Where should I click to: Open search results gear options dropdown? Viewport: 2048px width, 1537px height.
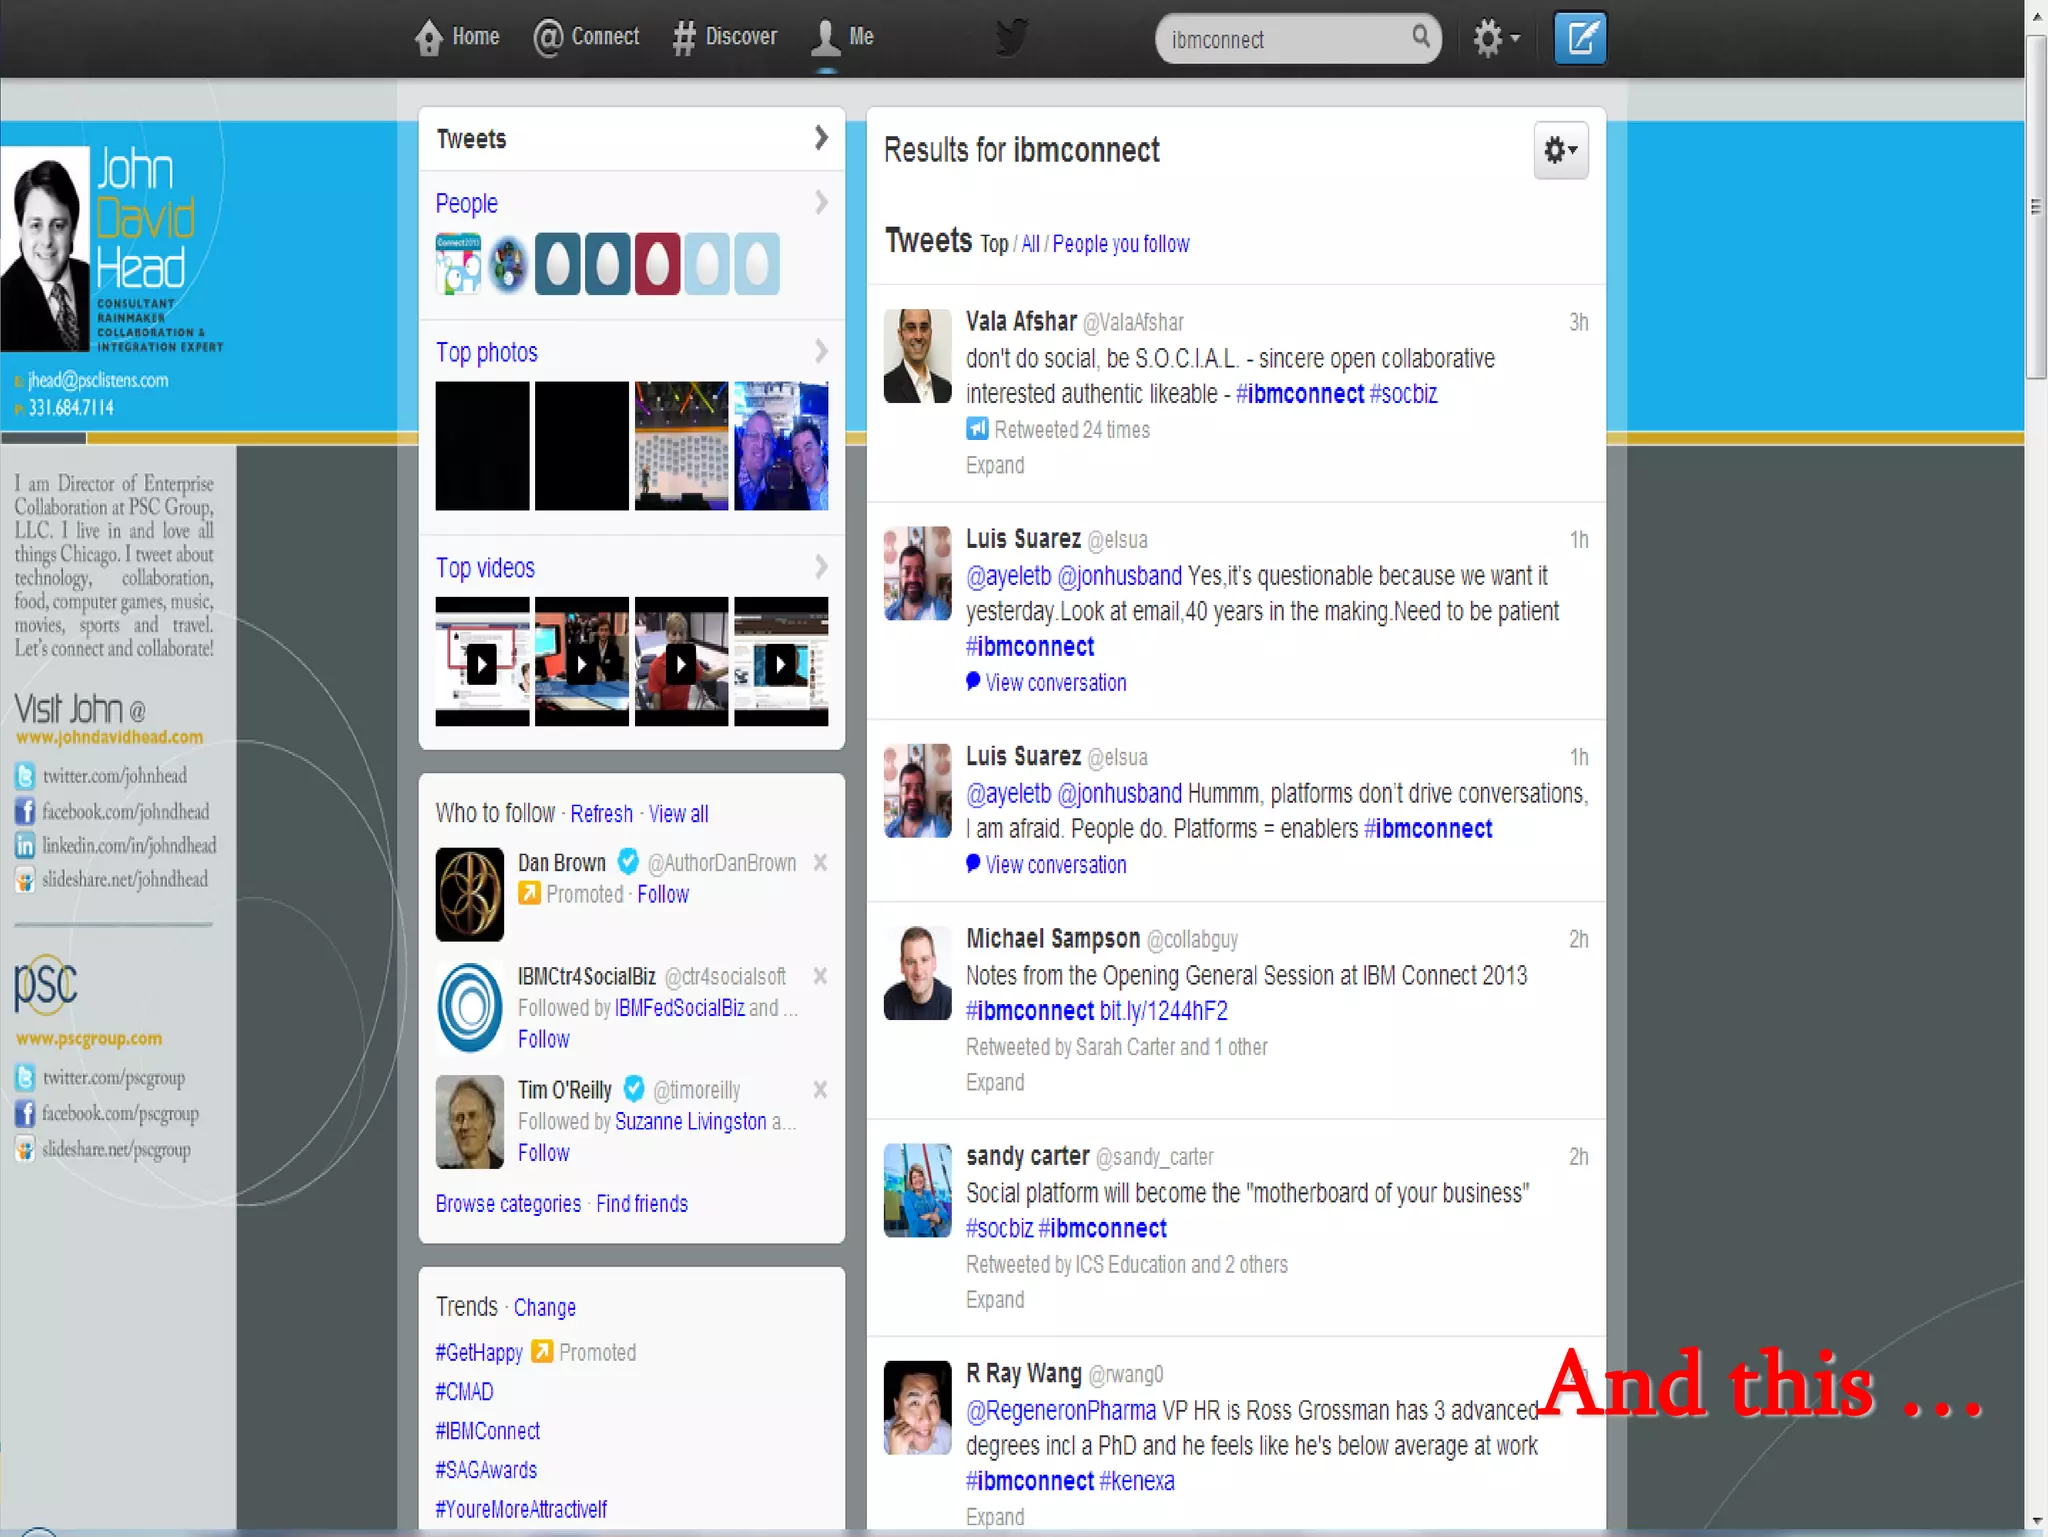coord(1560,150)
